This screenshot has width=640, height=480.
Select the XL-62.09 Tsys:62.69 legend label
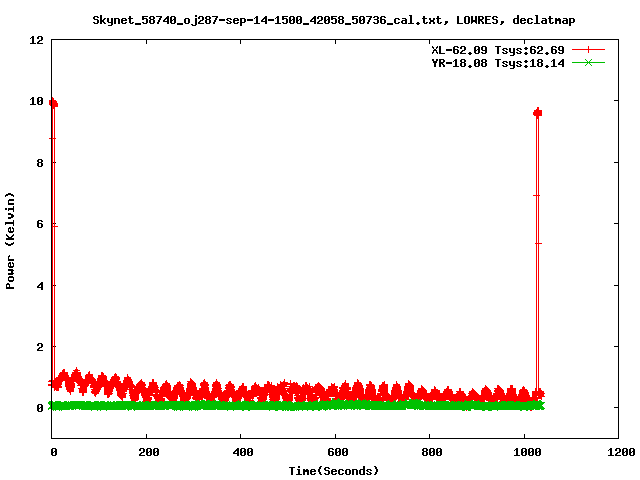[x=498, y=50]
